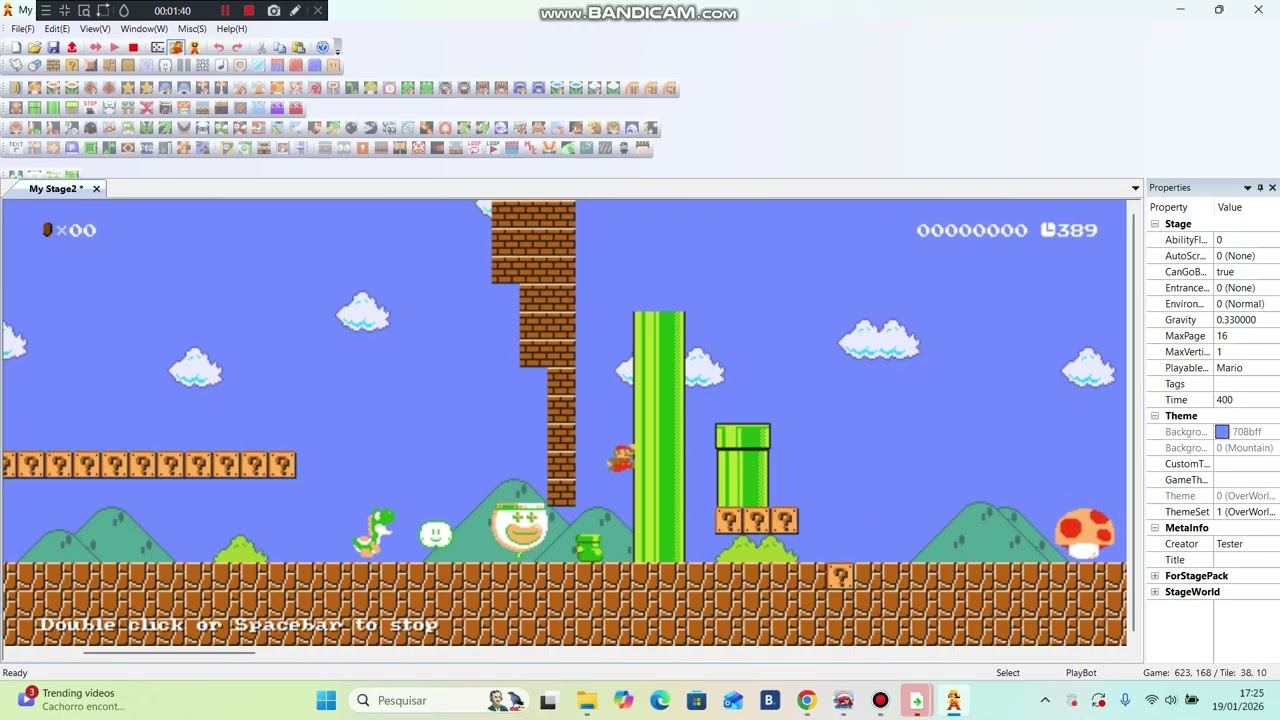The image size is (1280, 720).
Task: Click the Time value 400 field
Action: (1247, 400)
